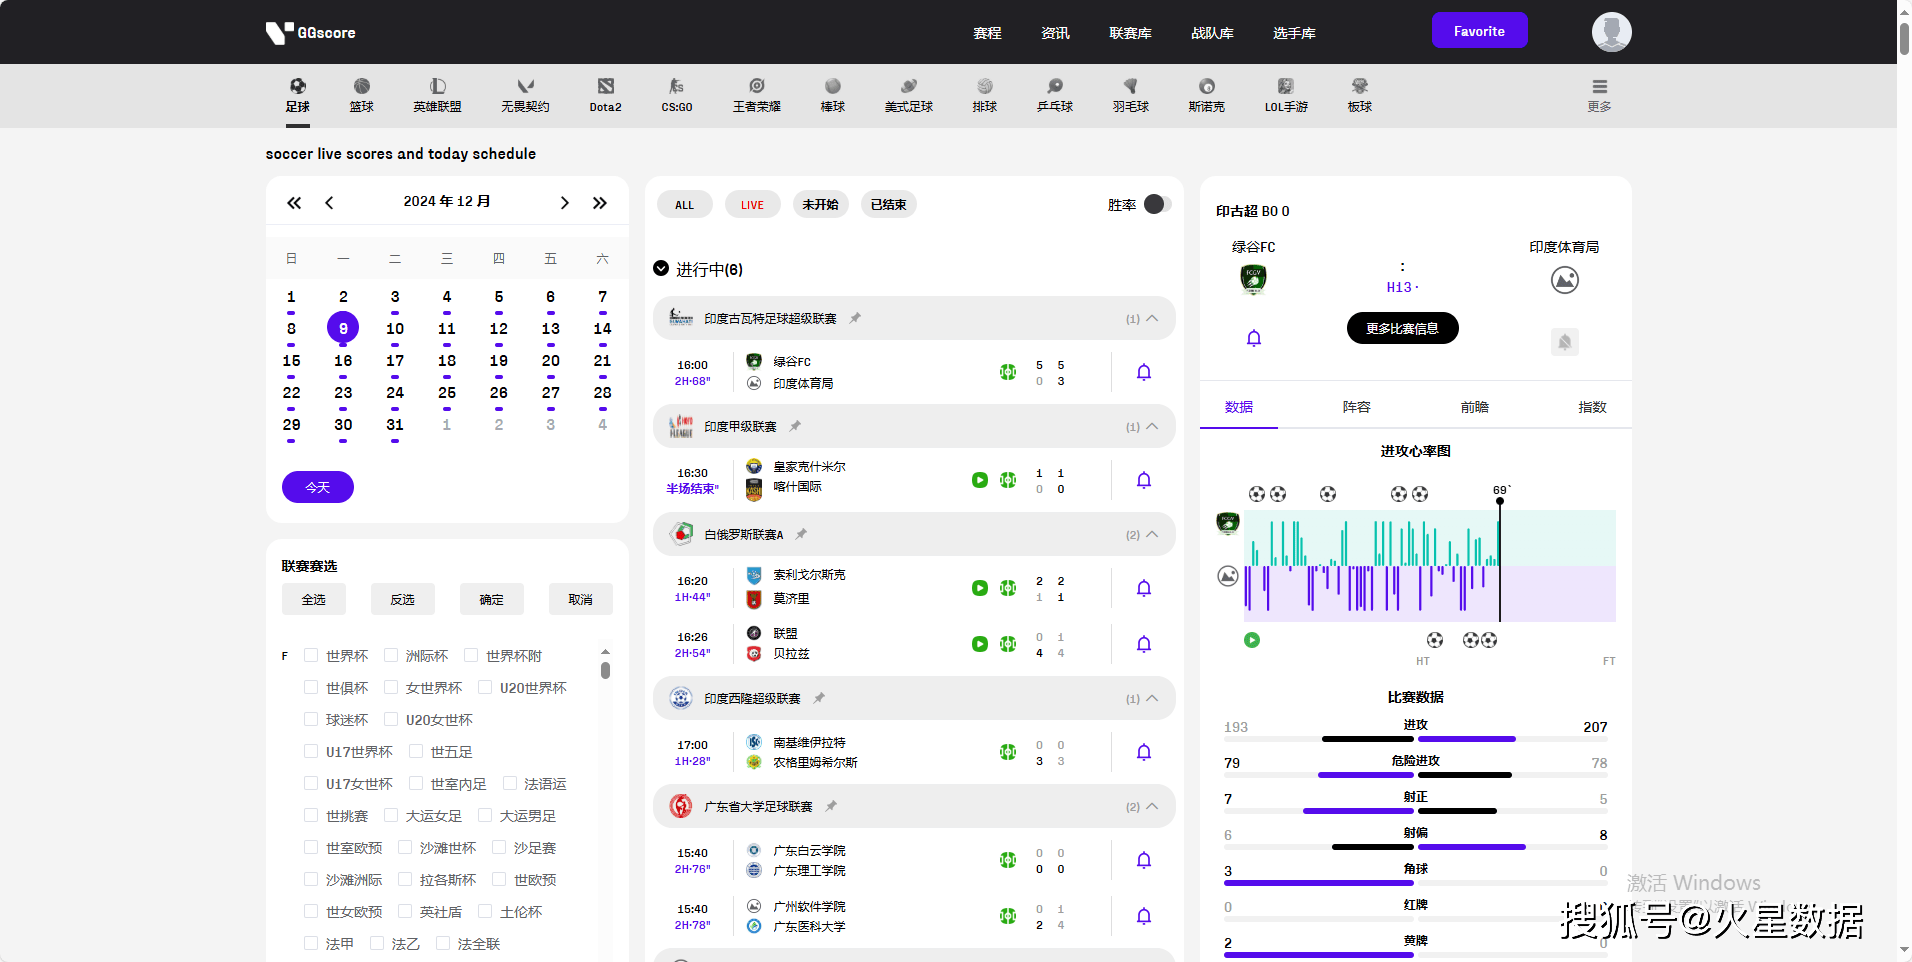Click the 全选 select-all button
The width and height of the screenshot is (1912, 962).
coord(314,599)
